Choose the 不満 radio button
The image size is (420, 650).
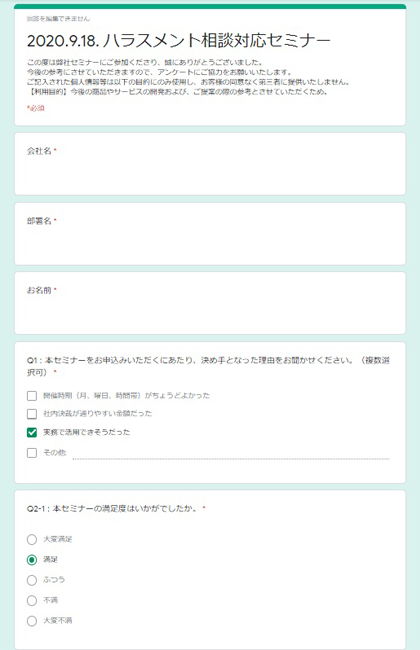pos(32,600)
